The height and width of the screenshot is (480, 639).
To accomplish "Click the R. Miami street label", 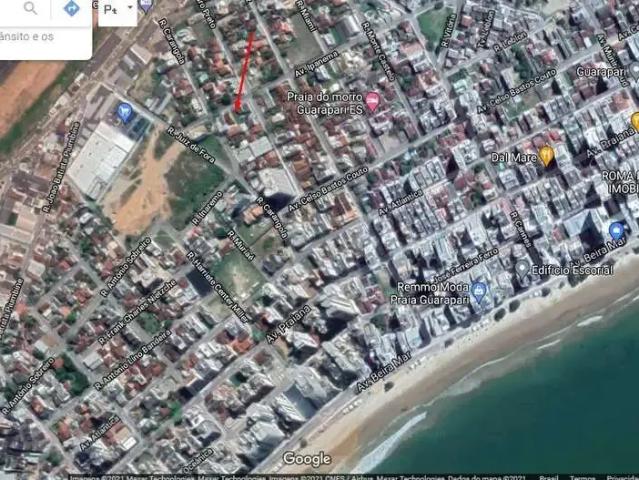I will point(306,15).
